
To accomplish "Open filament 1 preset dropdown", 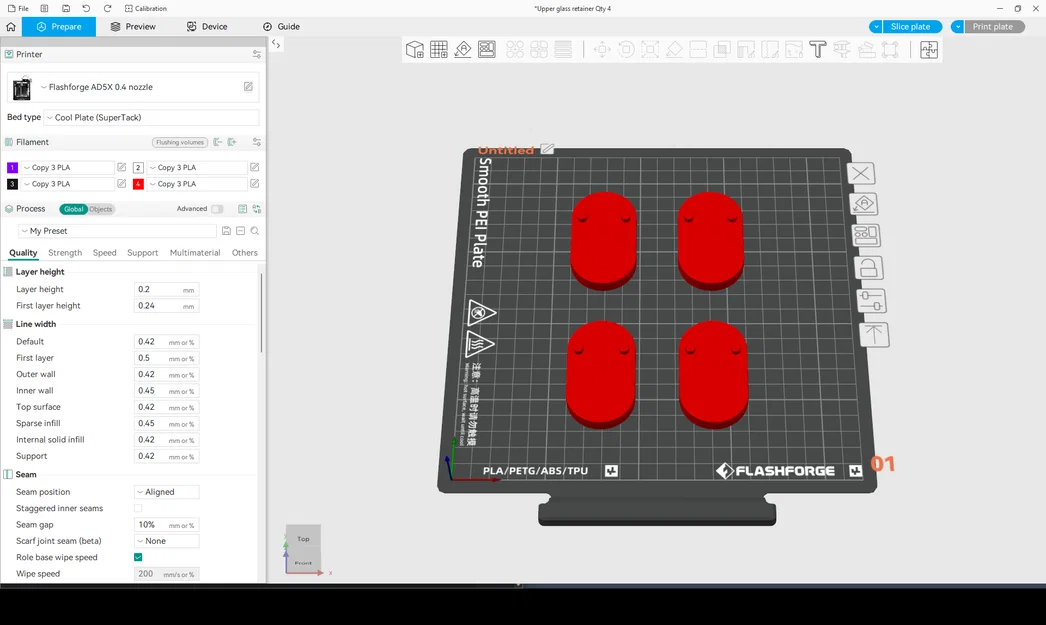I will click(x=67, y=167).
